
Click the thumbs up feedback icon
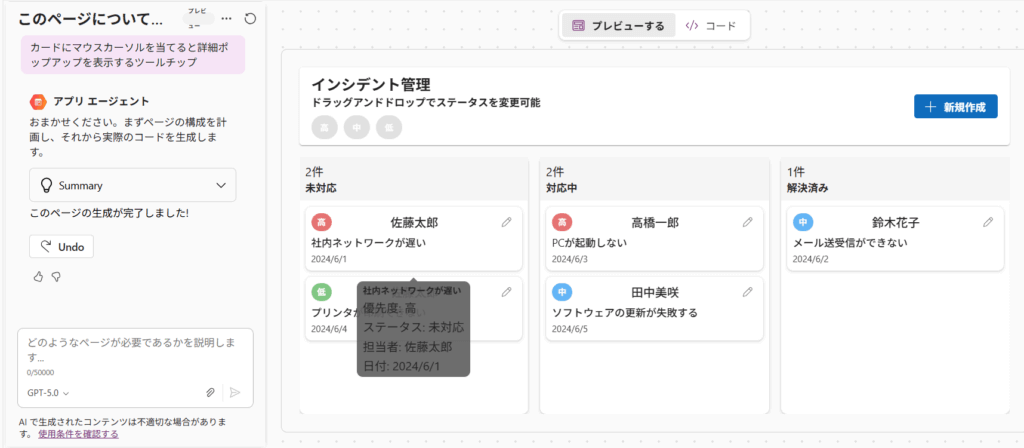click(37, 276)
